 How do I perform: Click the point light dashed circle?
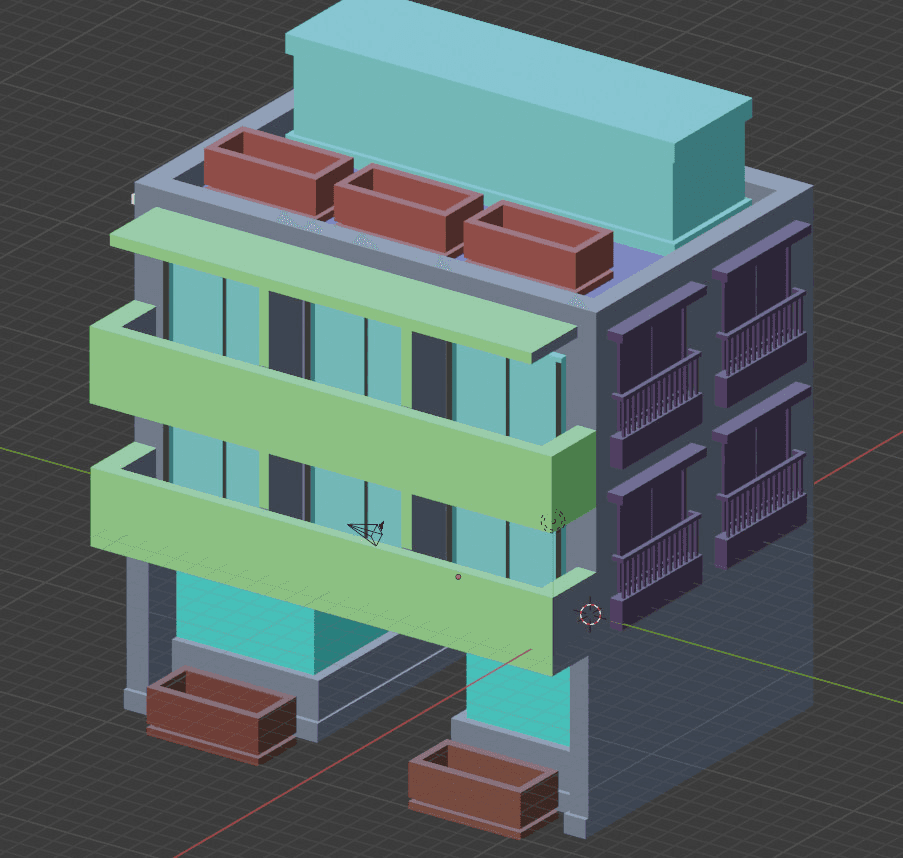[x=552, y=521]
